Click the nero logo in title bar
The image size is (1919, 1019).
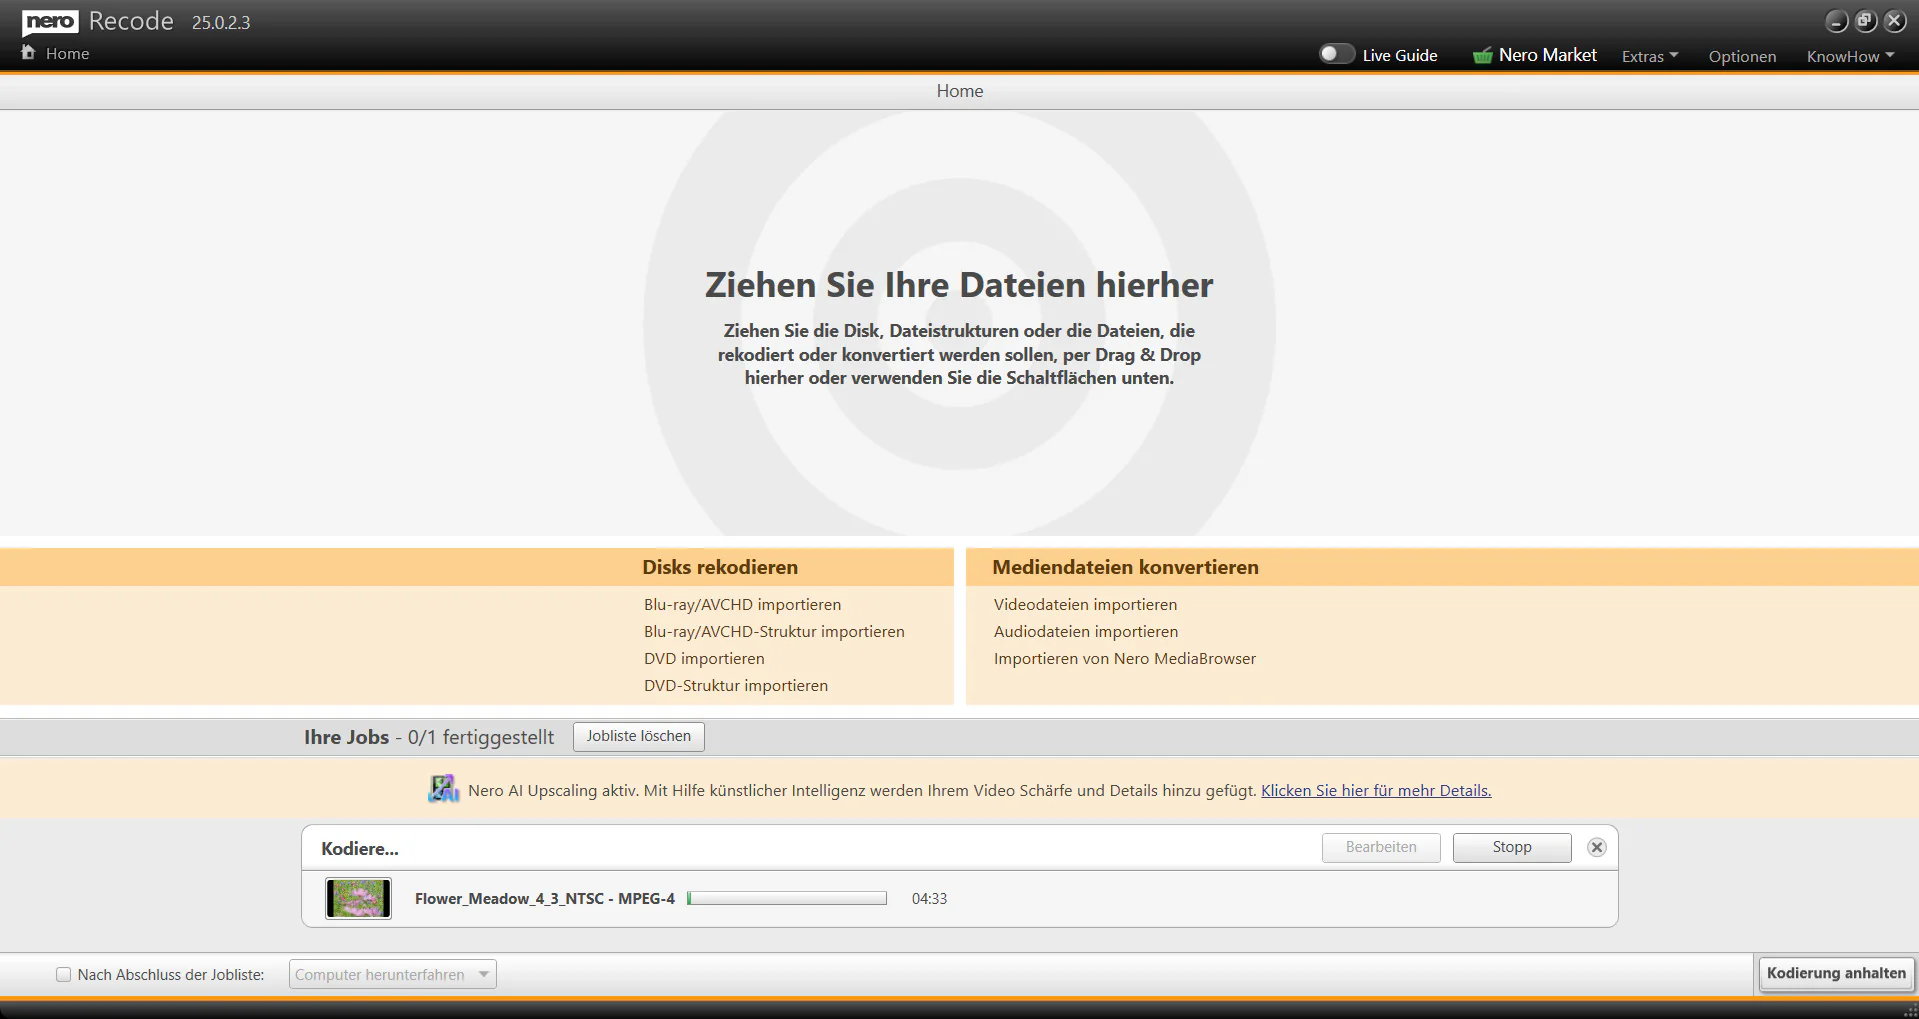click(50, 22)
